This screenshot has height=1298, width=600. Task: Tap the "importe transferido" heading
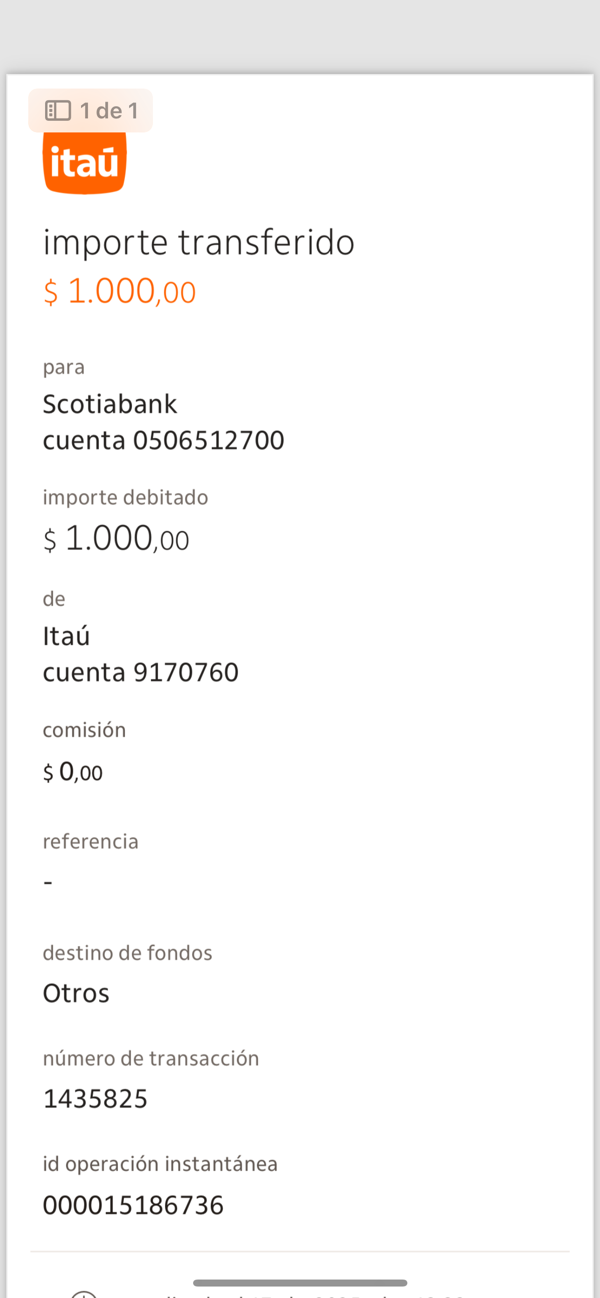coord(198,242)
